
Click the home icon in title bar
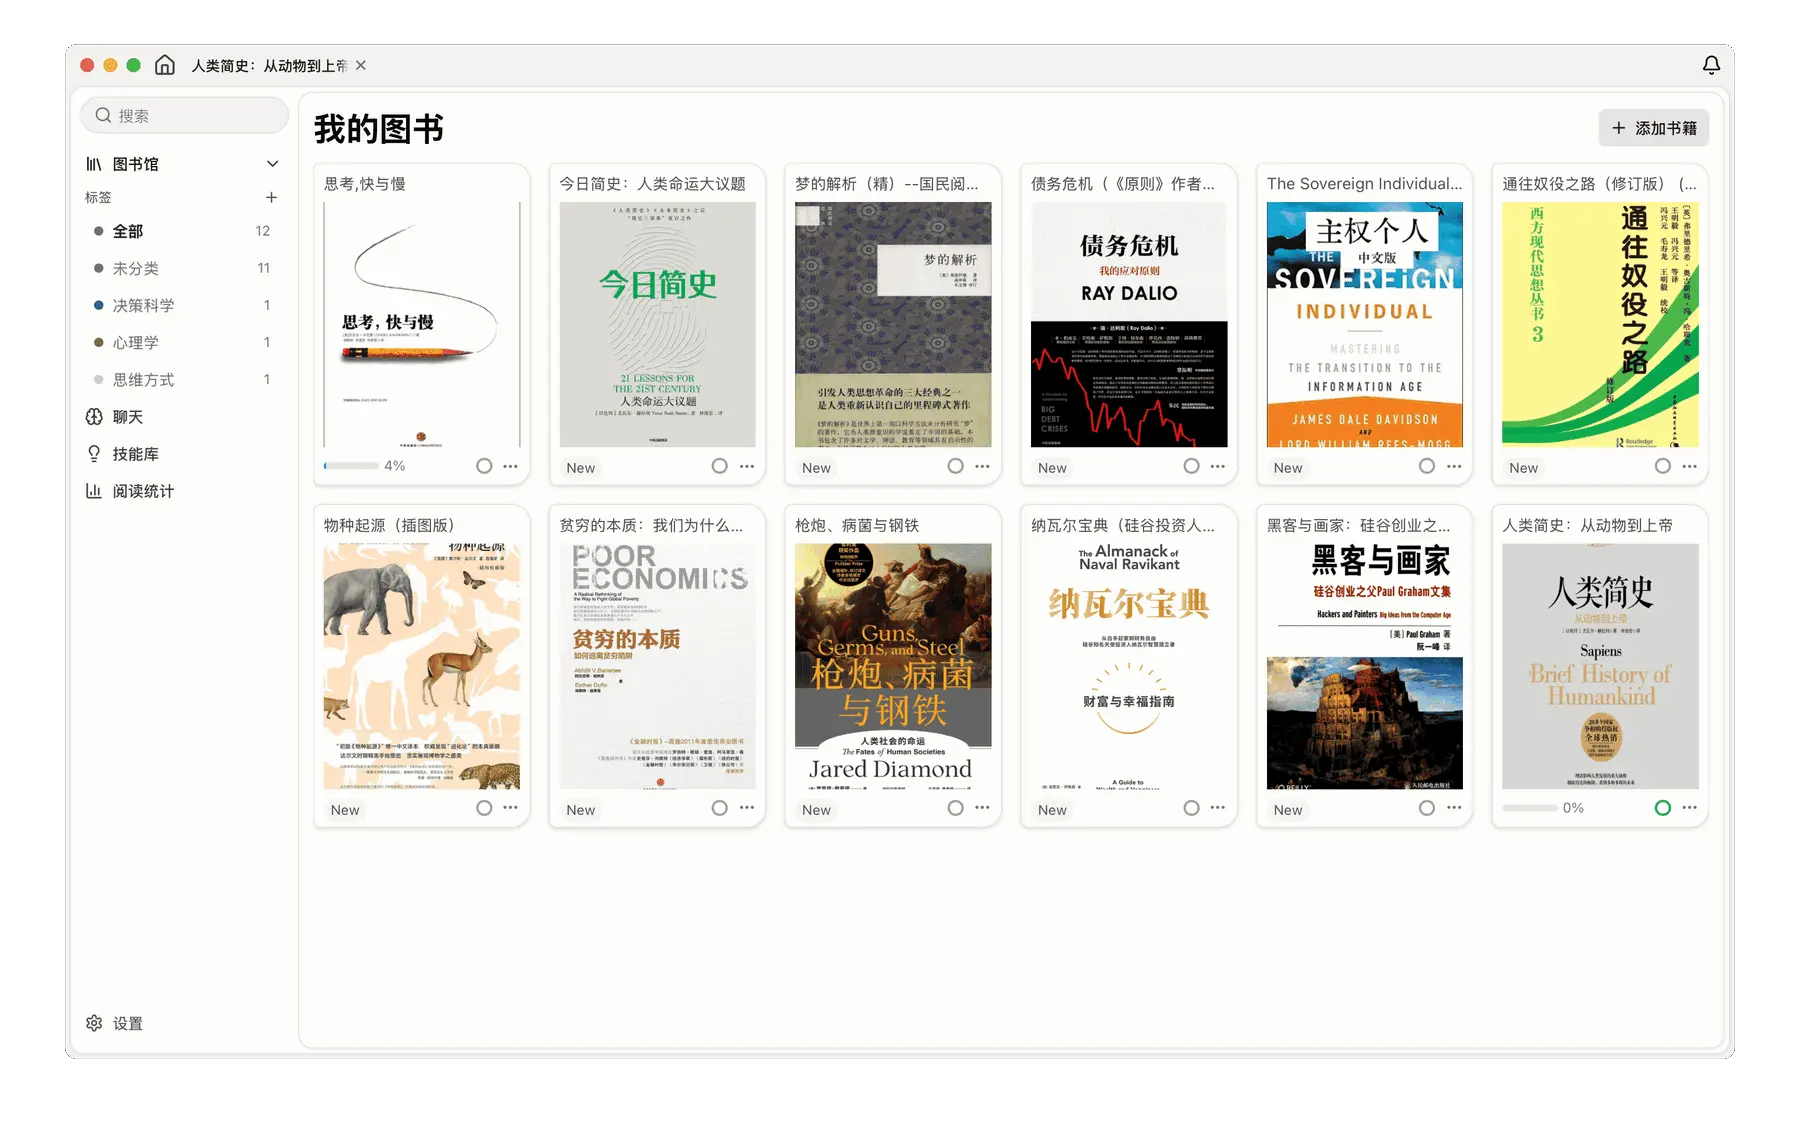pos(165,65)
